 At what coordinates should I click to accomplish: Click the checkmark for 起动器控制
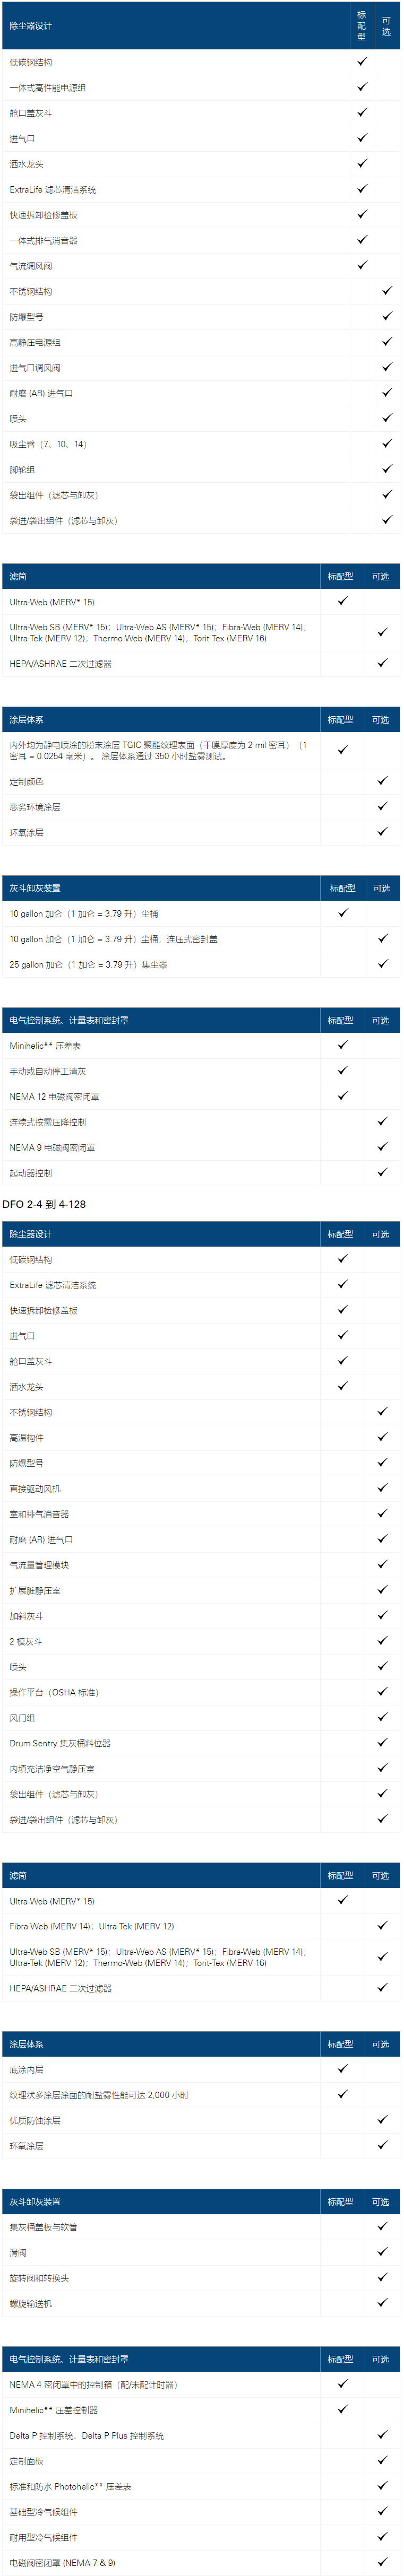pyautogui.click(x=382, y=1172)
